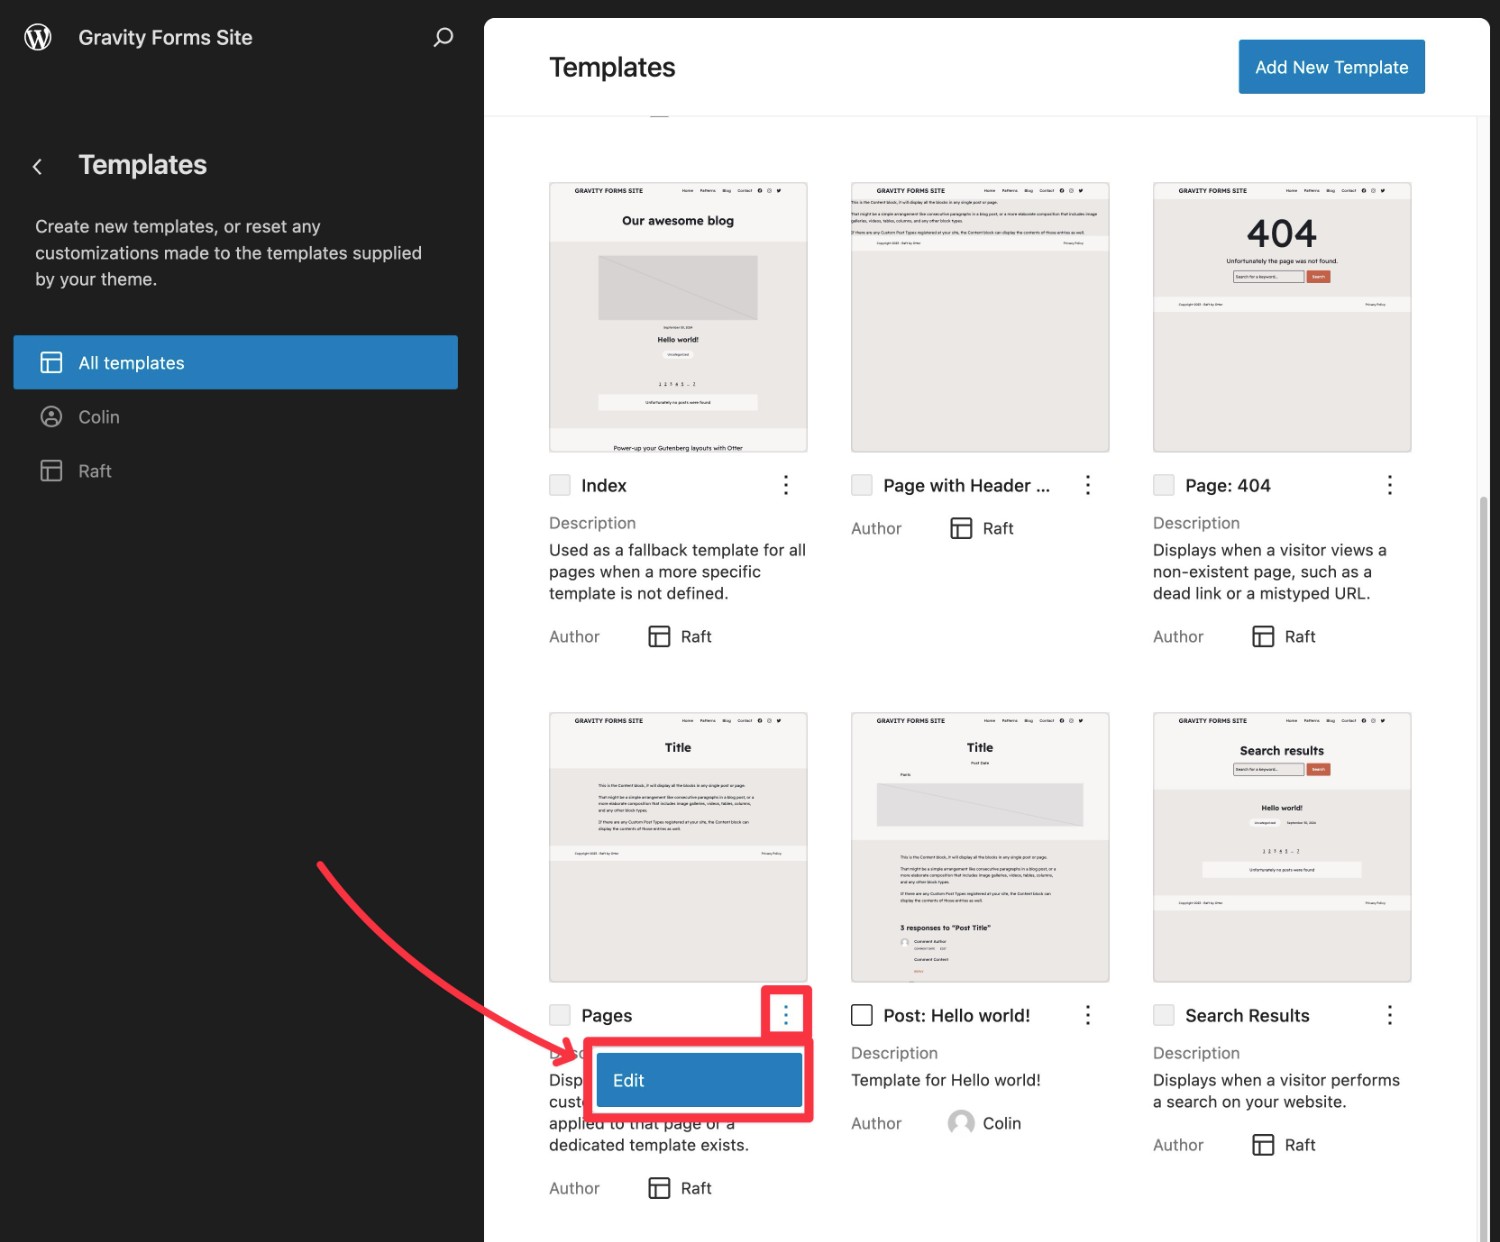Tick the Post: Hello world! checkbox

pyautogui.click(x=862, y=1015)
